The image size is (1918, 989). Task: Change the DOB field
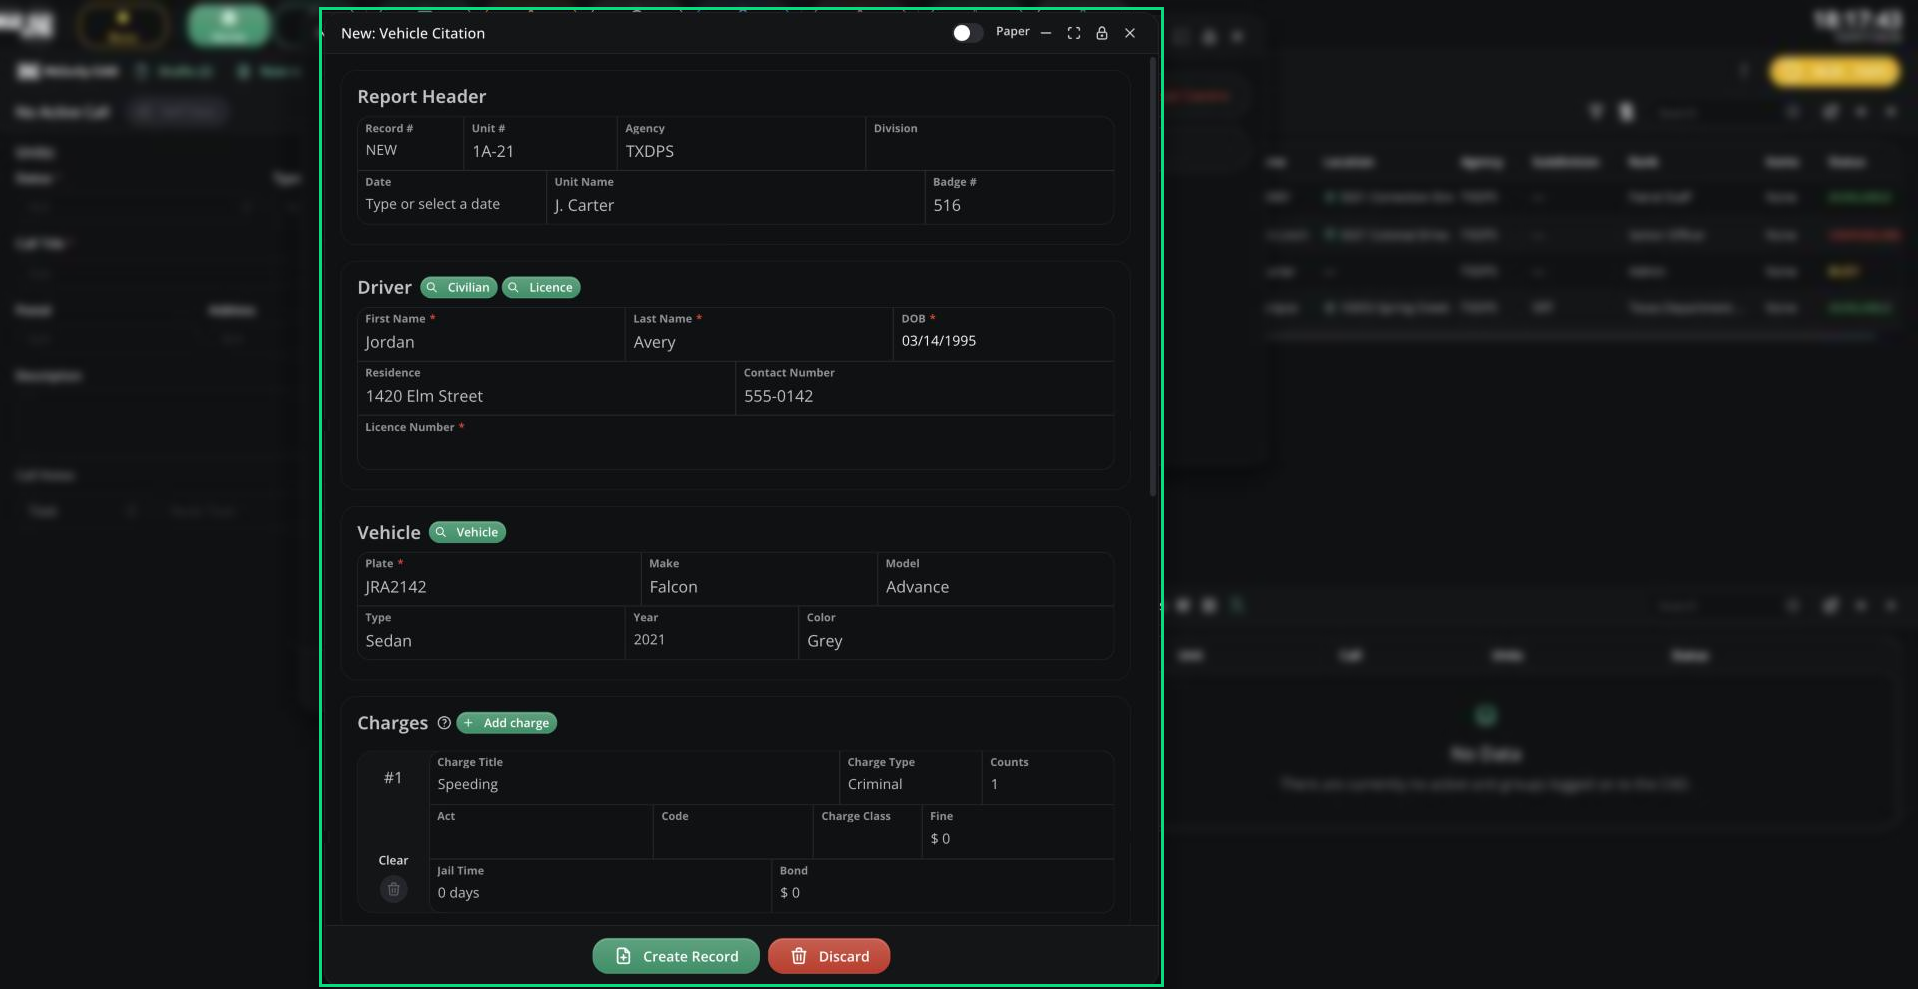[x=1004, y=334]
